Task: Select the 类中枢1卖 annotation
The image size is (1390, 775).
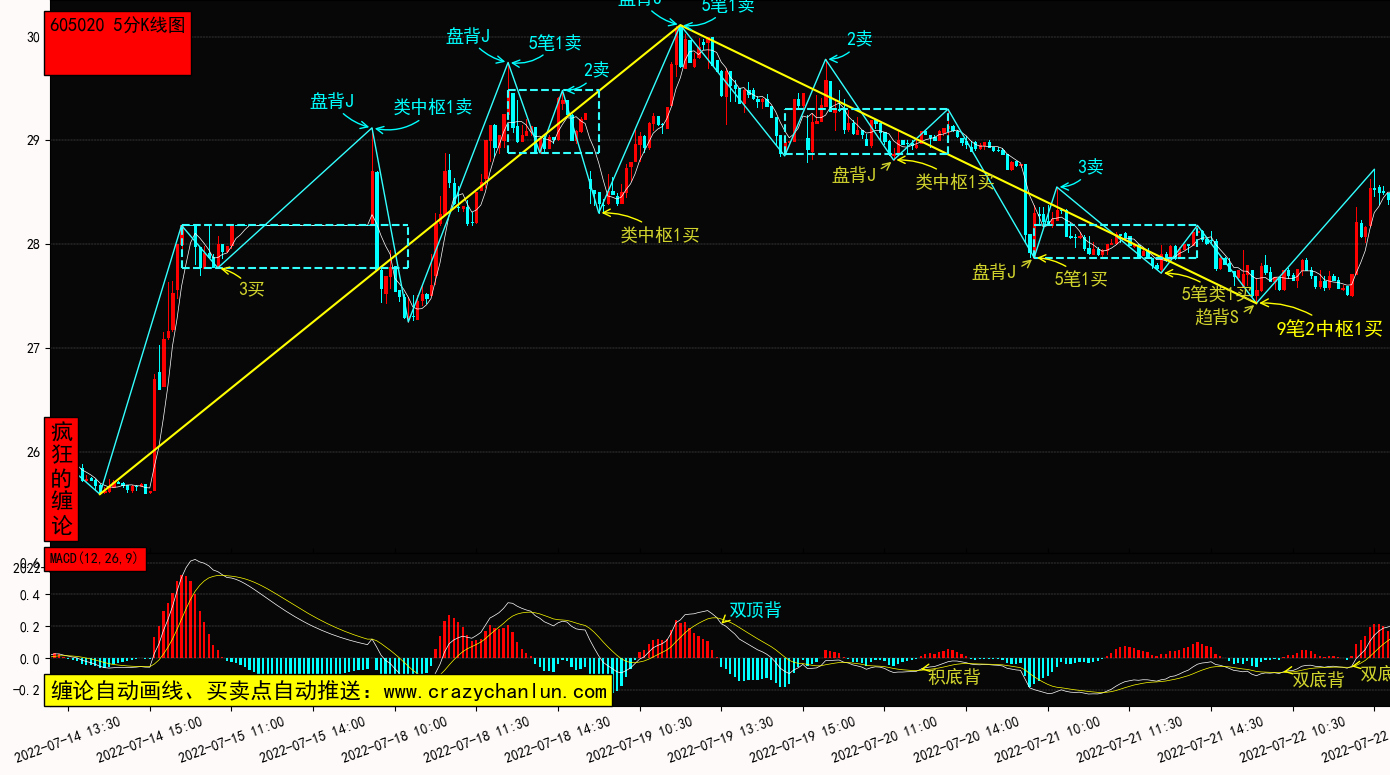Action: 432,107
